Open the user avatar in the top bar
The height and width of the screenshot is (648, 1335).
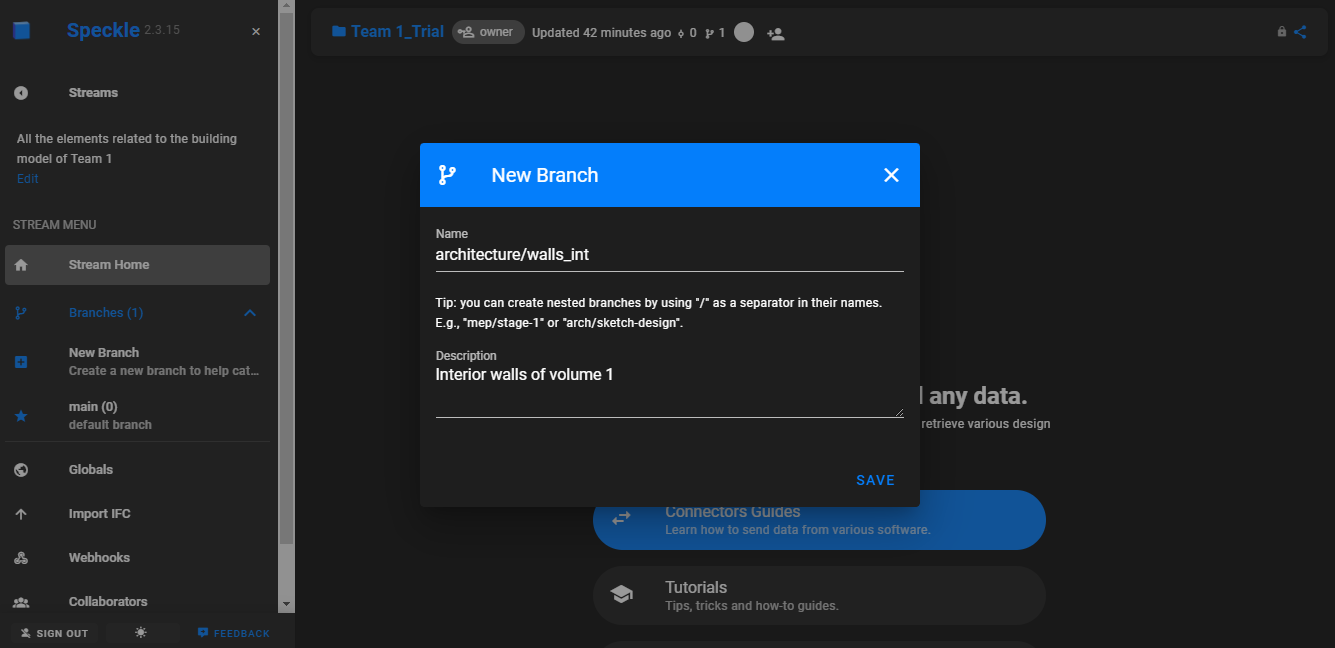[743, 32]
